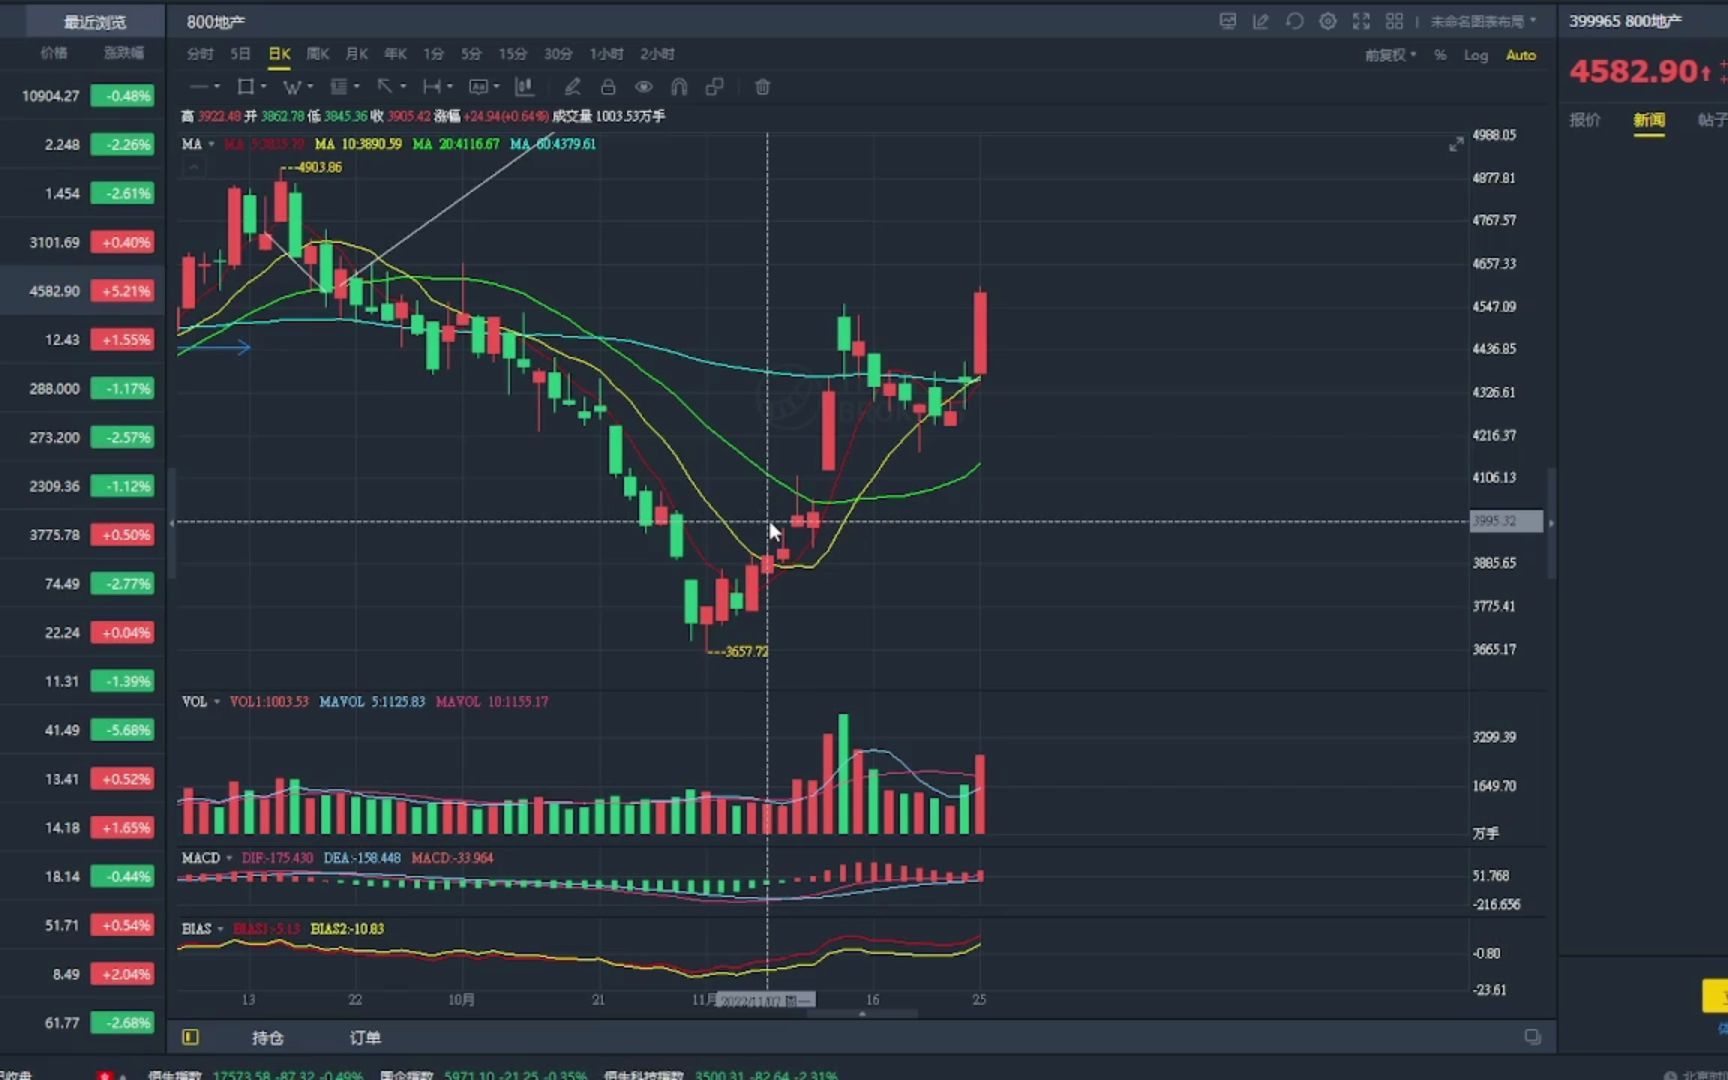Sort watchlist by 价格 column
This screenshot has width=1728, height=1080.
tap(54, 53)
